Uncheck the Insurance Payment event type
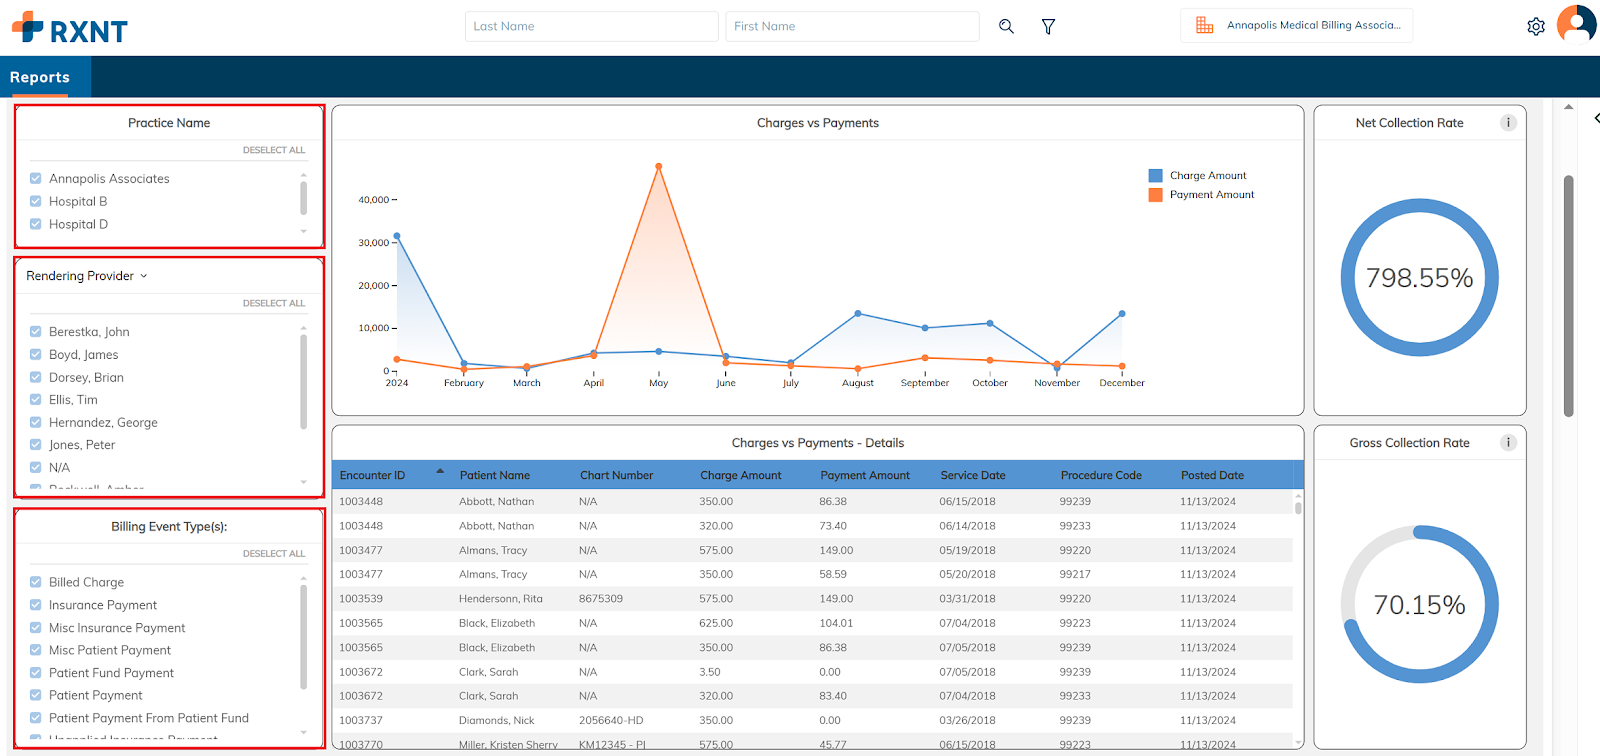This screenshot has height=756, width=1600. coord(36,605)
